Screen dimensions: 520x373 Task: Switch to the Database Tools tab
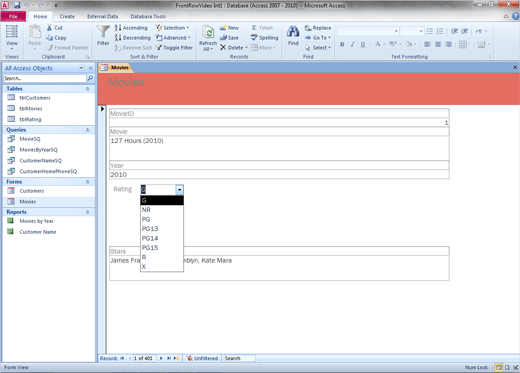[148, 16]
